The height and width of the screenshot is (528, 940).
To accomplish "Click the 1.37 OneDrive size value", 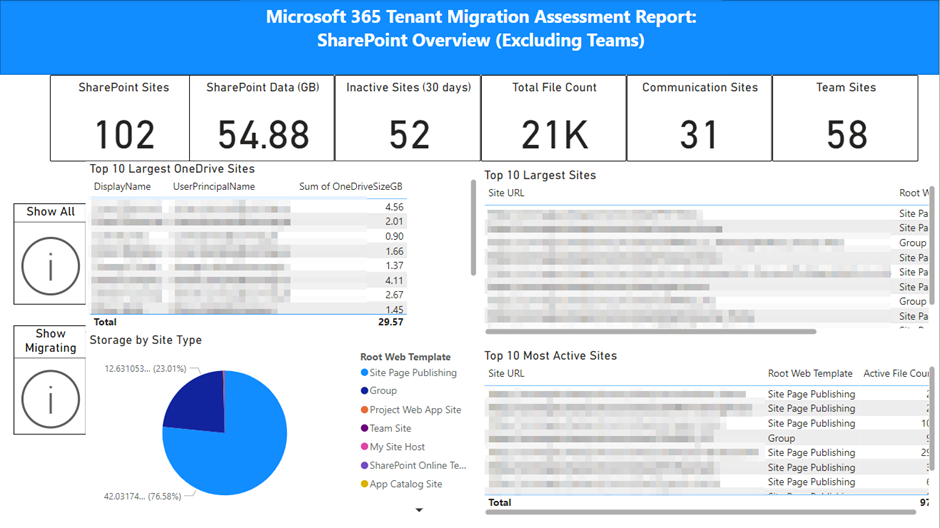I will coord(394,266).
